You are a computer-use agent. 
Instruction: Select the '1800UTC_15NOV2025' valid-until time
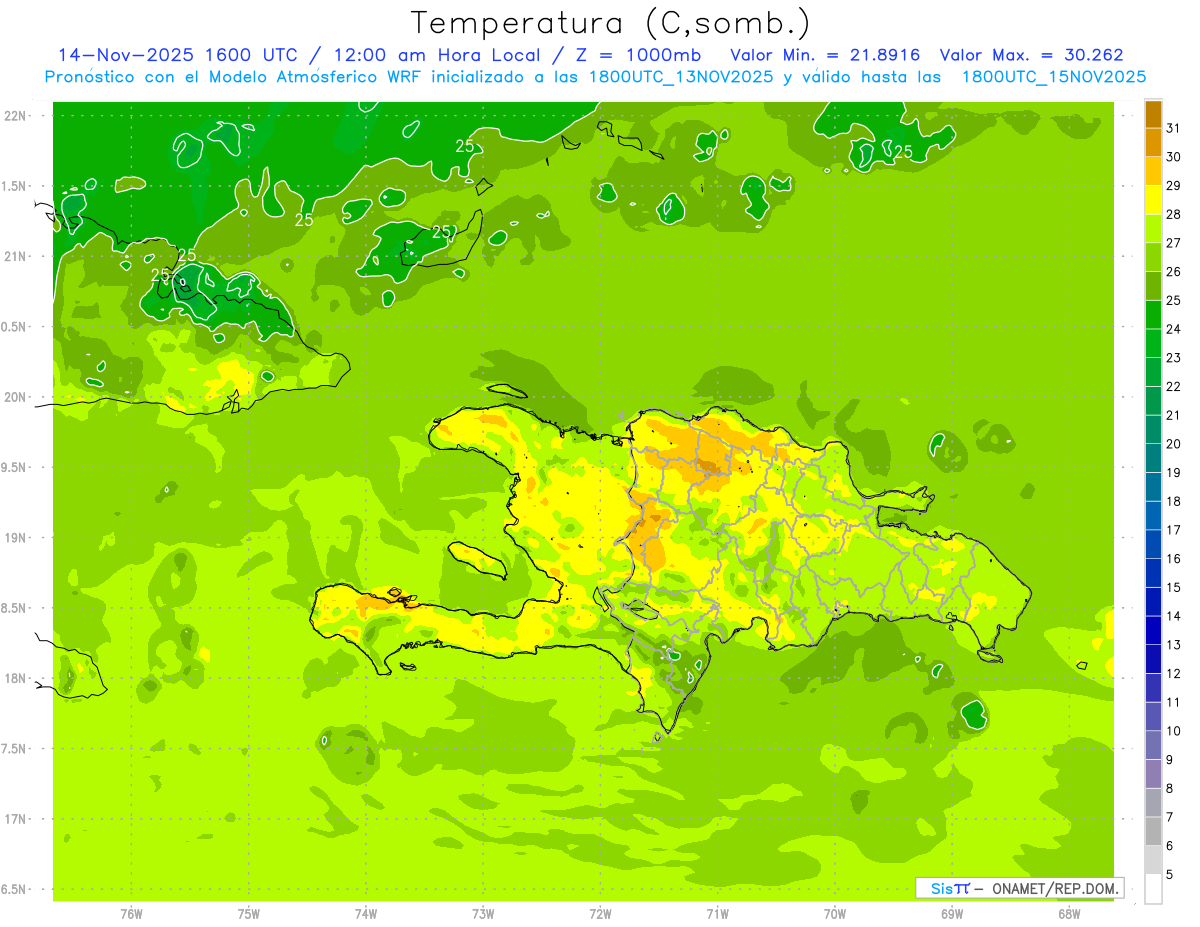click(x=1053, y=76)
